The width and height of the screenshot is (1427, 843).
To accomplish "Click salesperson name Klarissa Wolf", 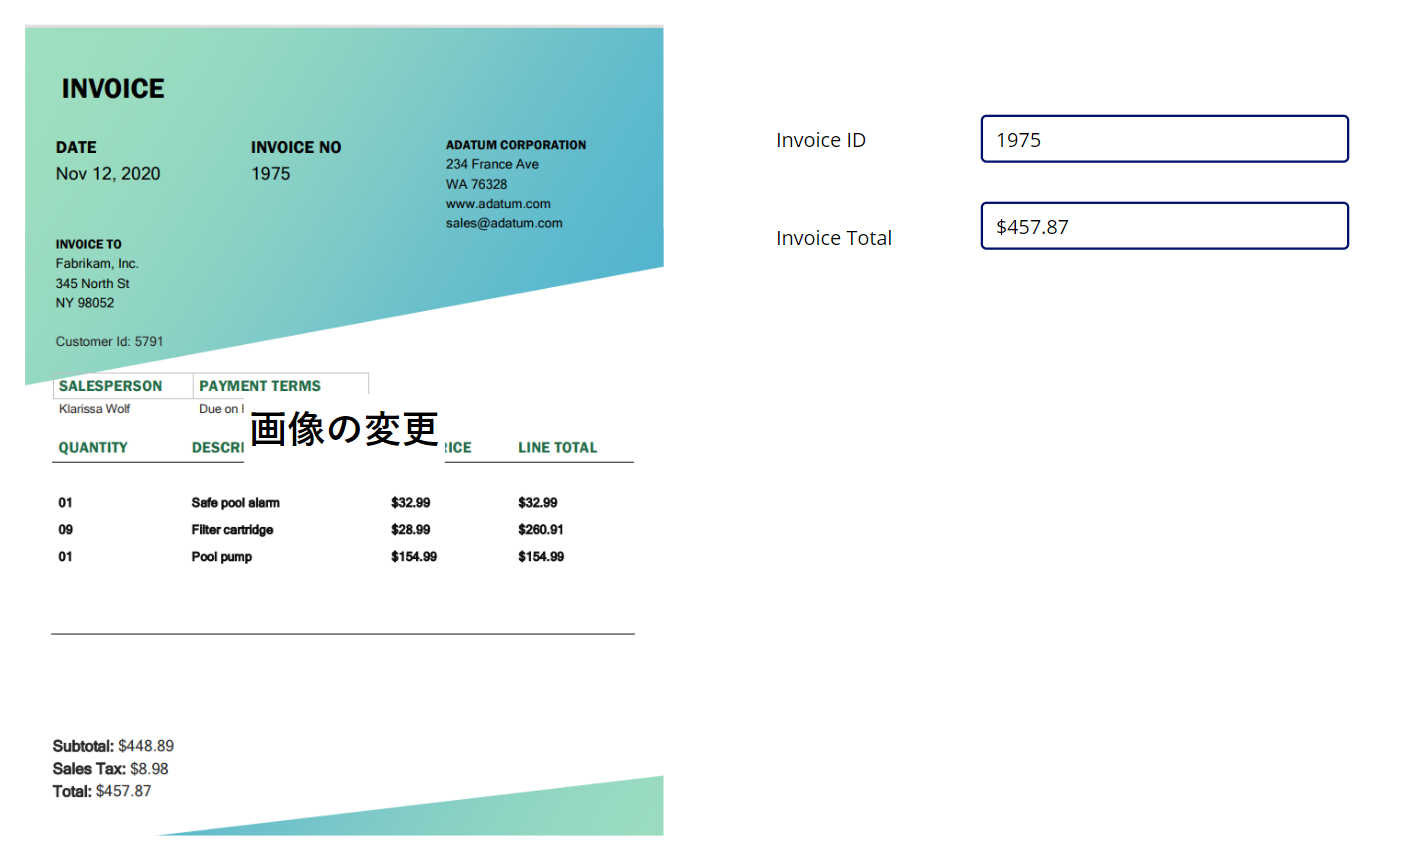I will pyautogui.click(x=94, y=409).
